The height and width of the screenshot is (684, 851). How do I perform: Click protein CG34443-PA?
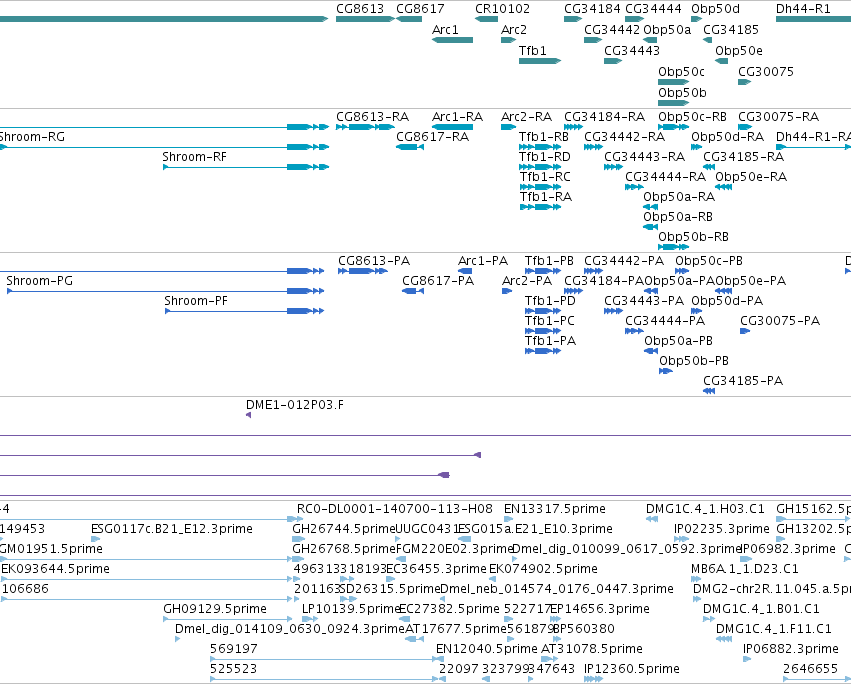[613, 311]
